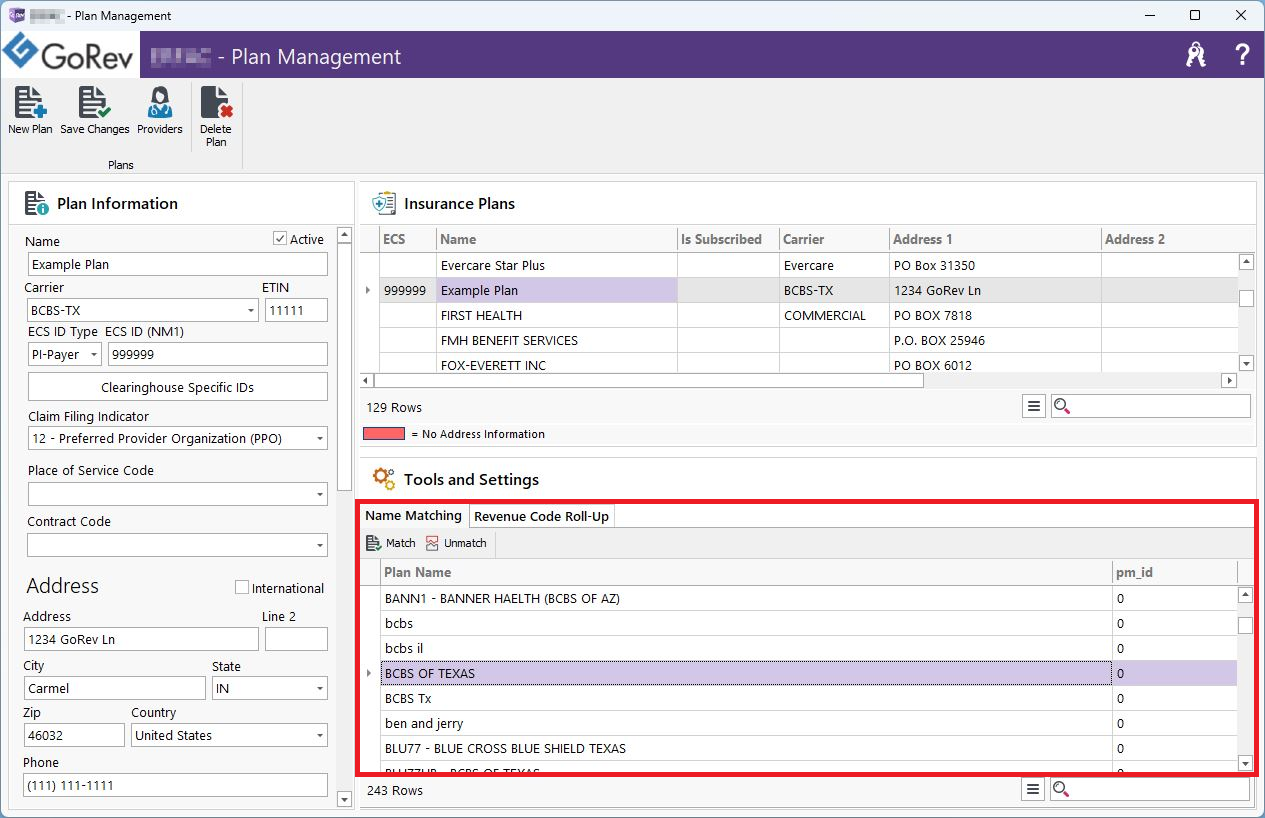Switch to Name Matching tab
Viewport: 1265px width, 818px height.
(x=413, y=516)
